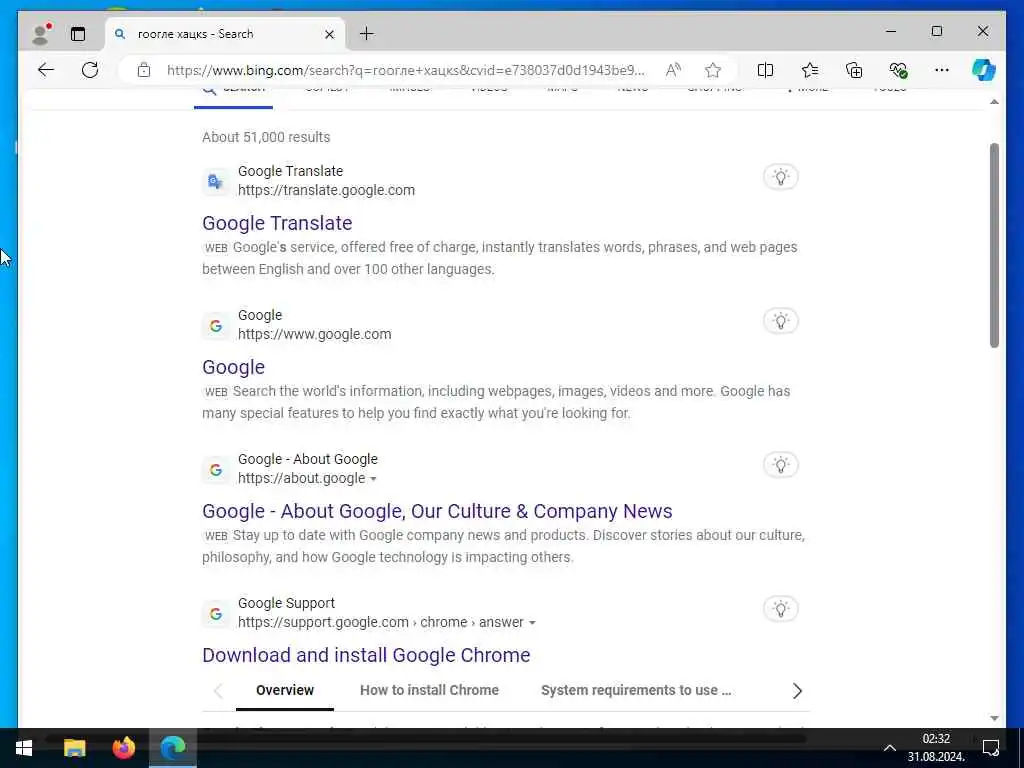Select the Overview tab
Image resolution: width=1024 pixels, height=768 pixels.
click(285, 690)
